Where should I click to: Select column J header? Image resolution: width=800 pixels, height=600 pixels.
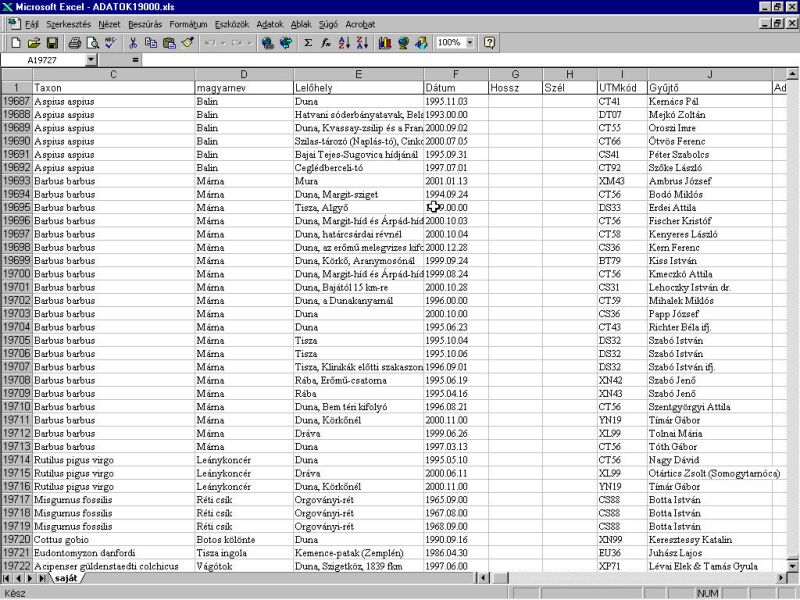pyautogui.click(x=710, y=74)
